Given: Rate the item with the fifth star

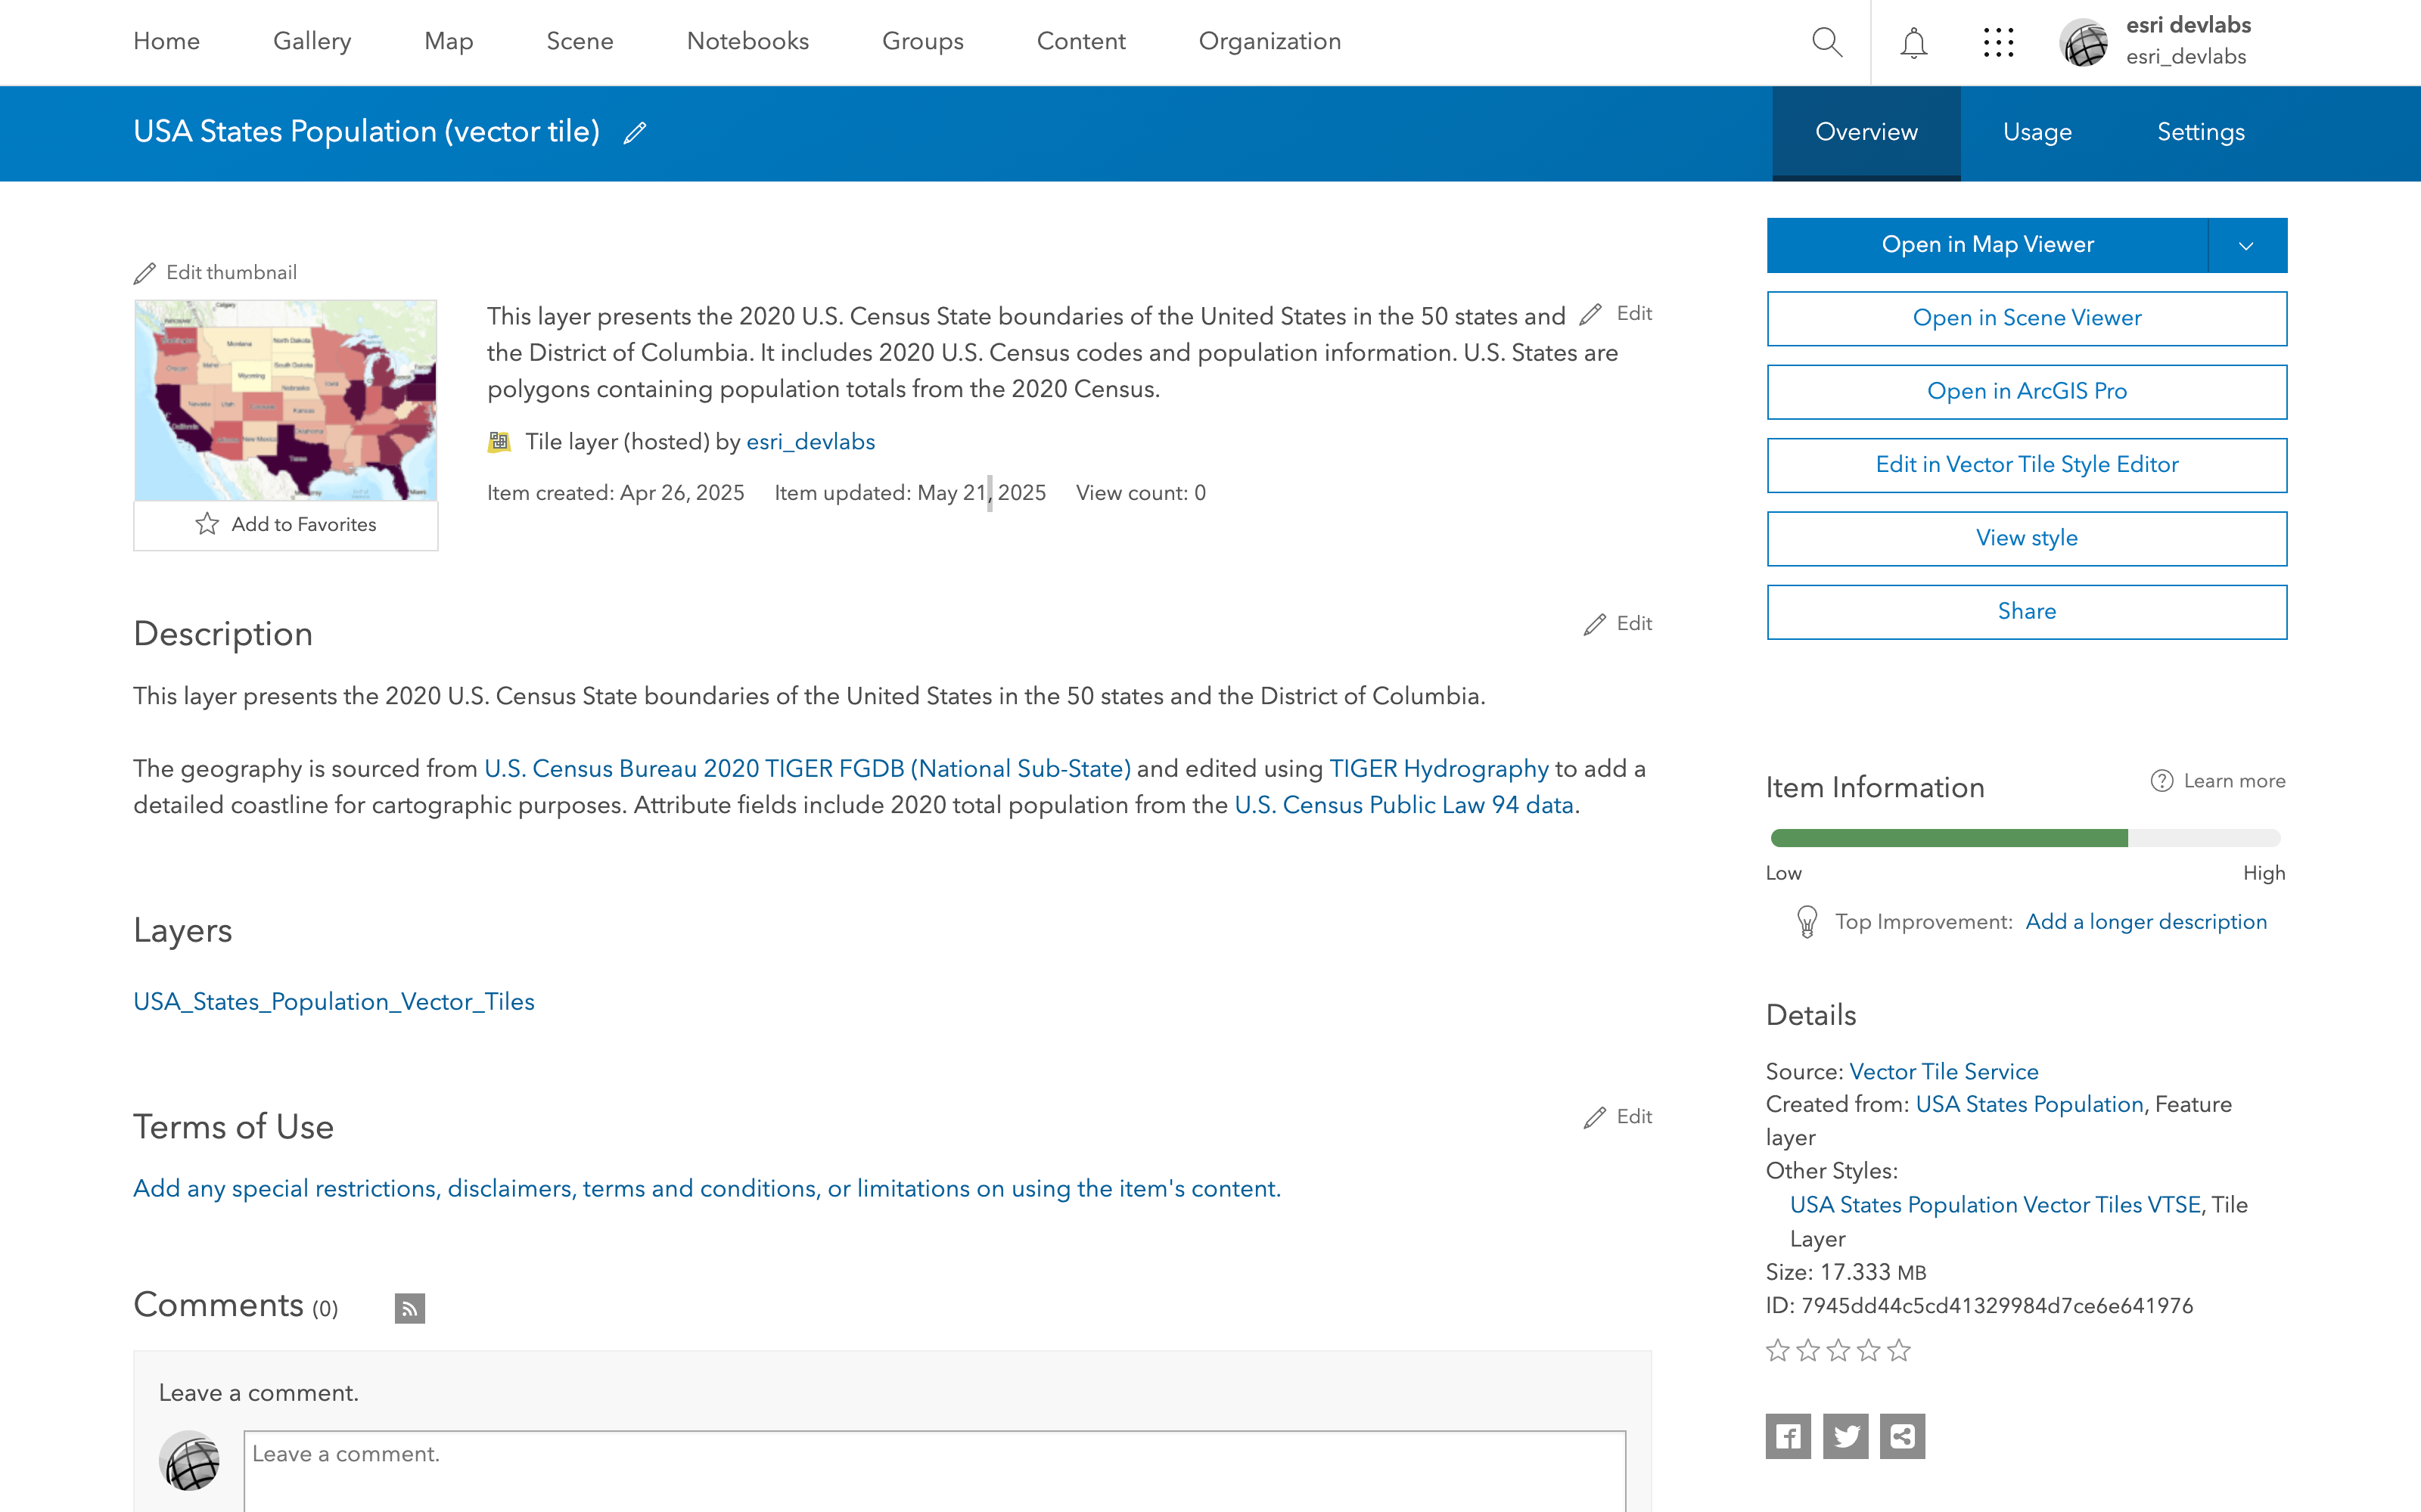Looking at the screenshot, I should tap(1899, 1351).
